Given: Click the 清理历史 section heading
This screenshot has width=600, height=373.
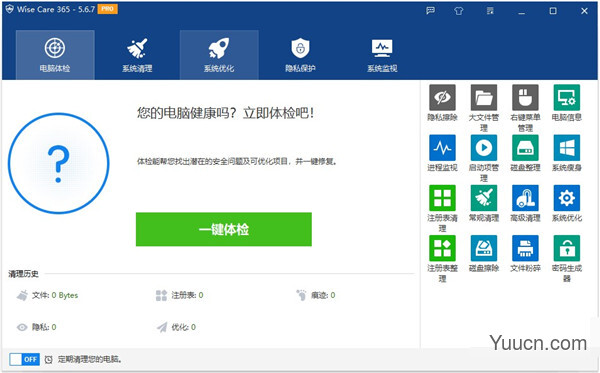Looking at the screenshot, I should (24, 274).
